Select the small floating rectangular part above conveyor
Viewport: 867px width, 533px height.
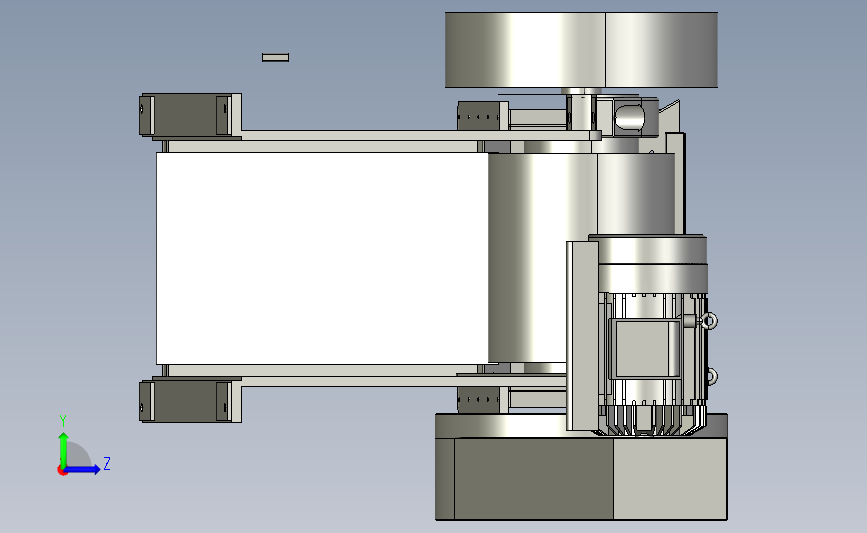pyautogui.click(x=275, y=58)
